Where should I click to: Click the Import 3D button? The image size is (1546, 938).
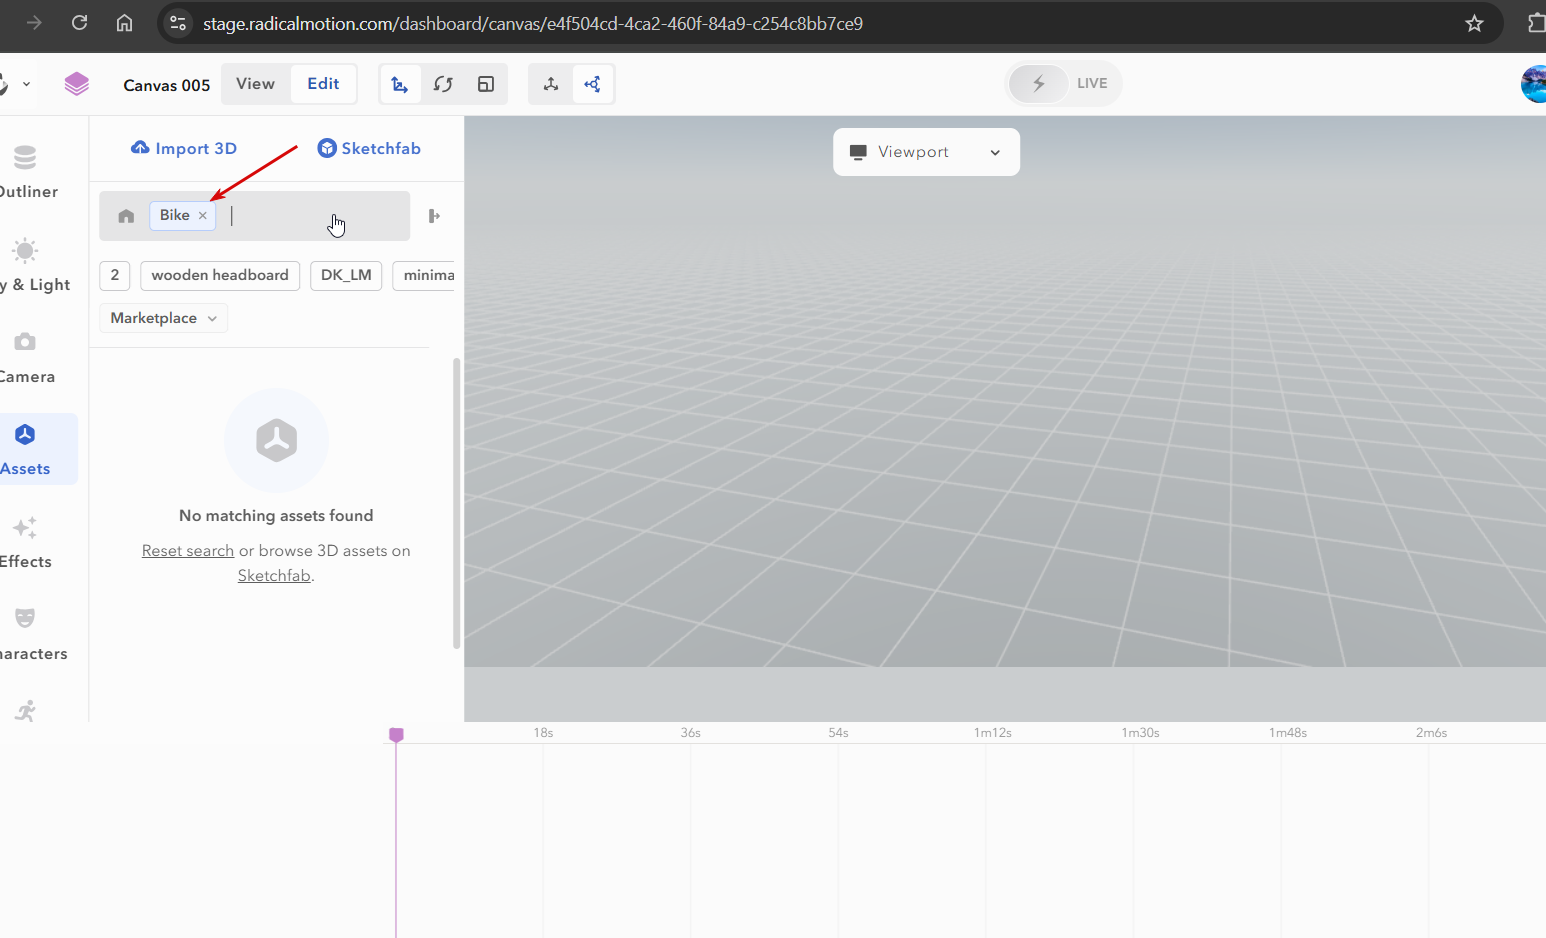[x=184, y=148]
